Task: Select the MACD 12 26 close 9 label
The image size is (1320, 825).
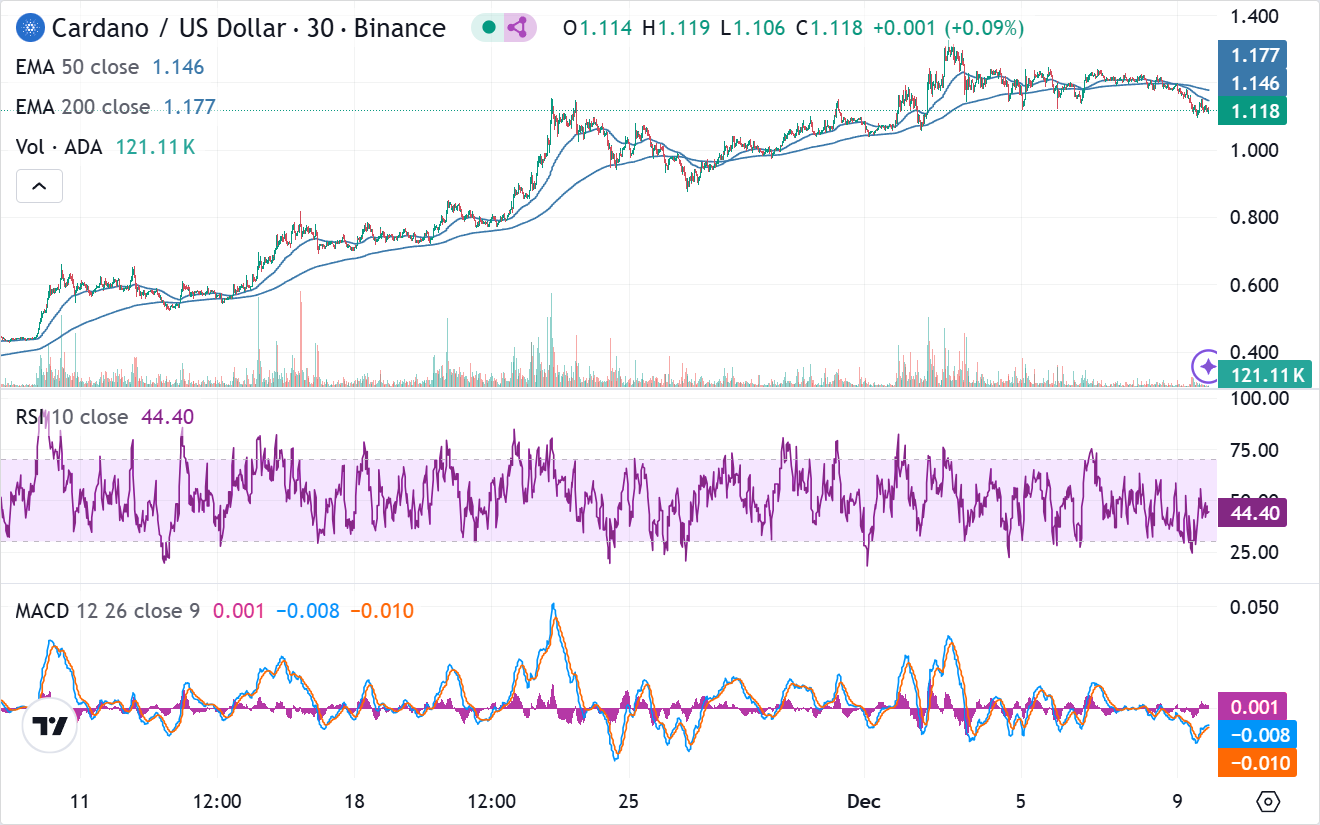Action: pos(108,610)
